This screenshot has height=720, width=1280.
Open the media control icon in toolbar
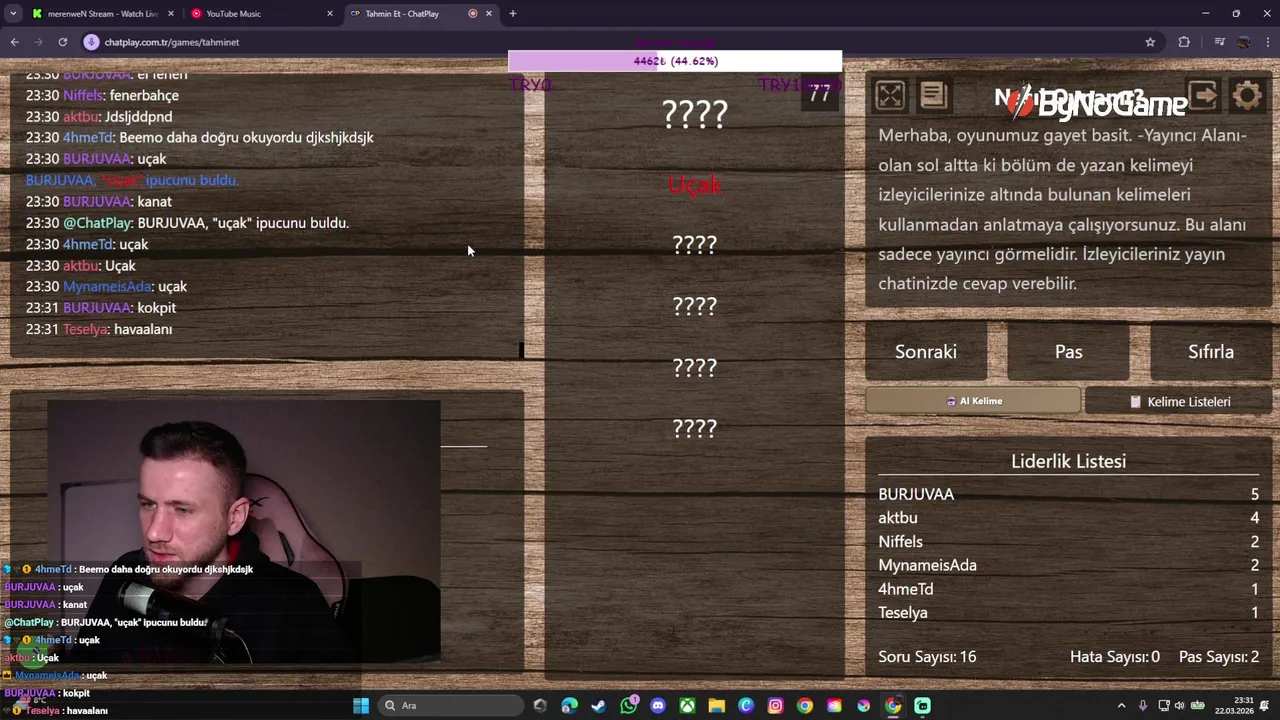click(1219, 42)
